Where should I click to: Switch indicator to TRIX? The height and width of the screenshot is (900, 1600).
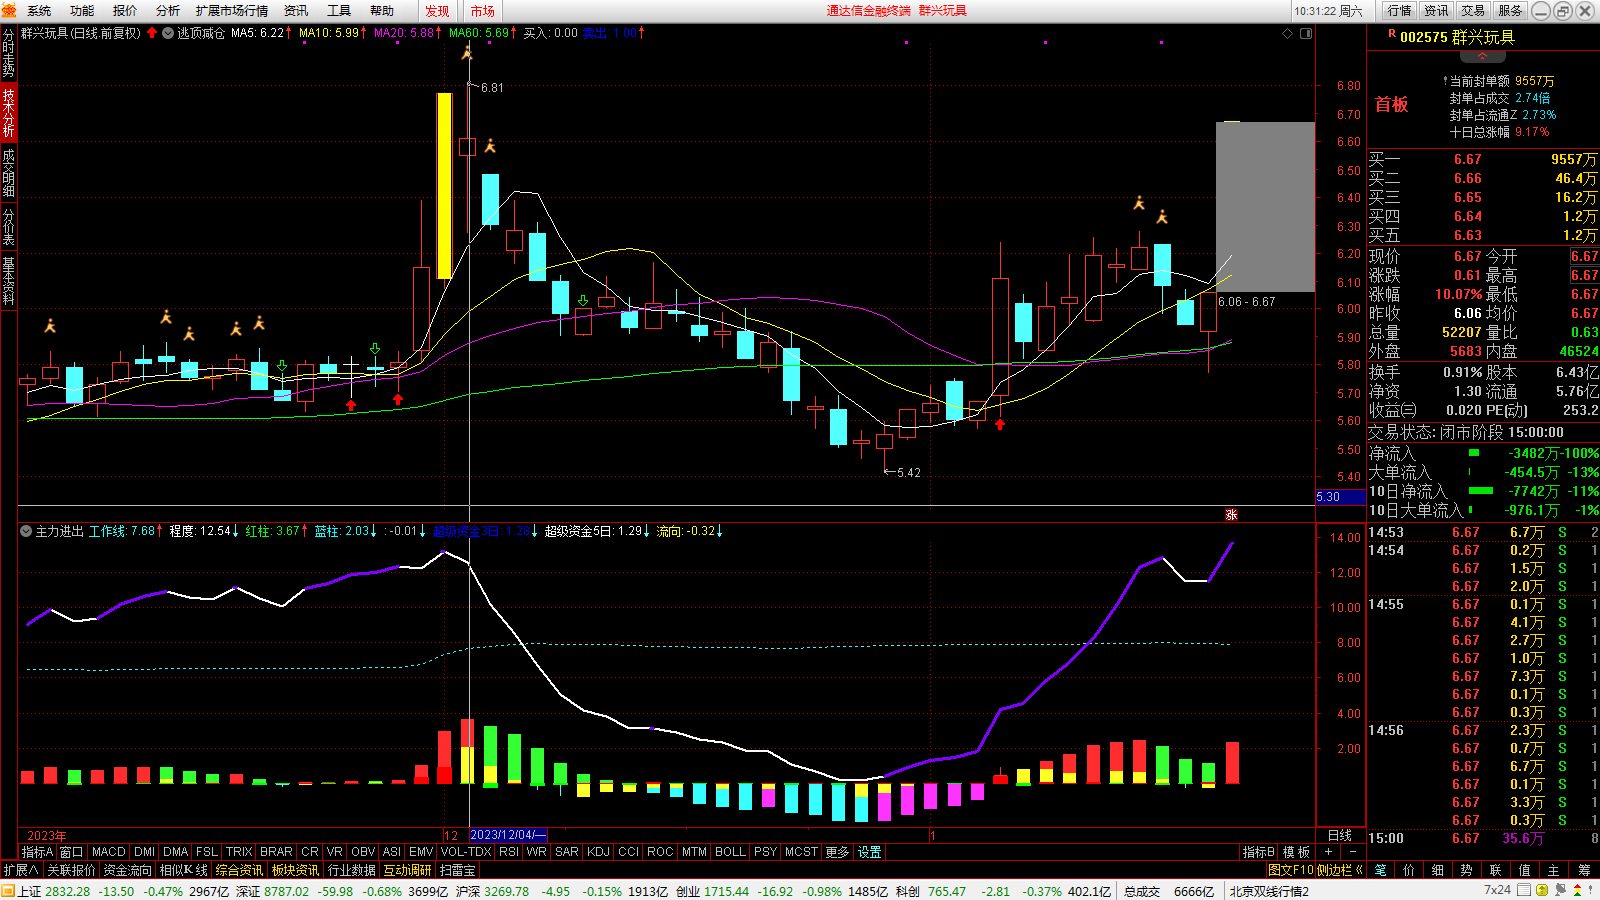point(239,852)
